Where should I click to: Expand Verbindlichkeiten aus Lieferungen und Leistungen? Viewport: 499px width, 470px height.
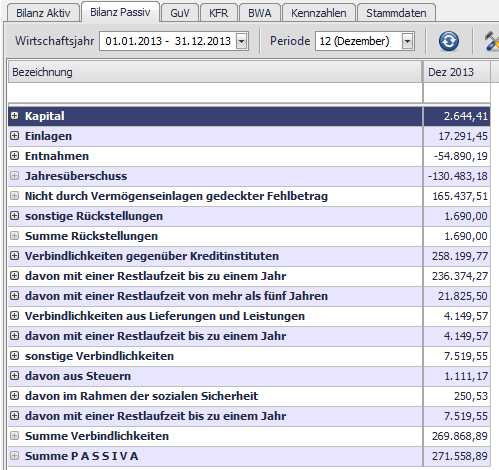(x=14, y=316)
